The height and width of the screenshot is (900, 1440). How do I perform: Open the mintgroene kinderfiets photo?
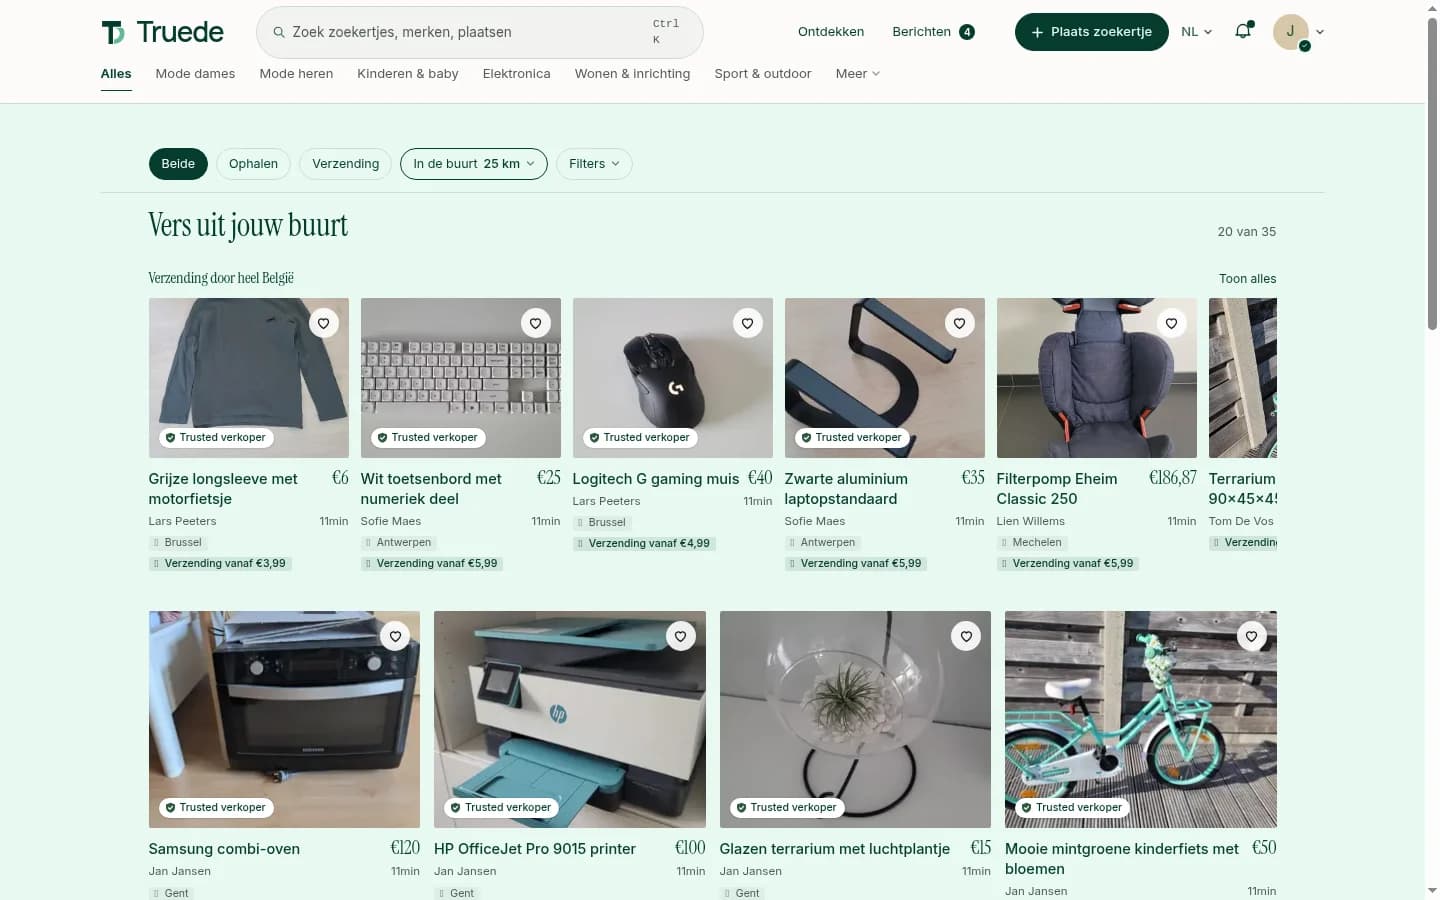pos(1141,719)
